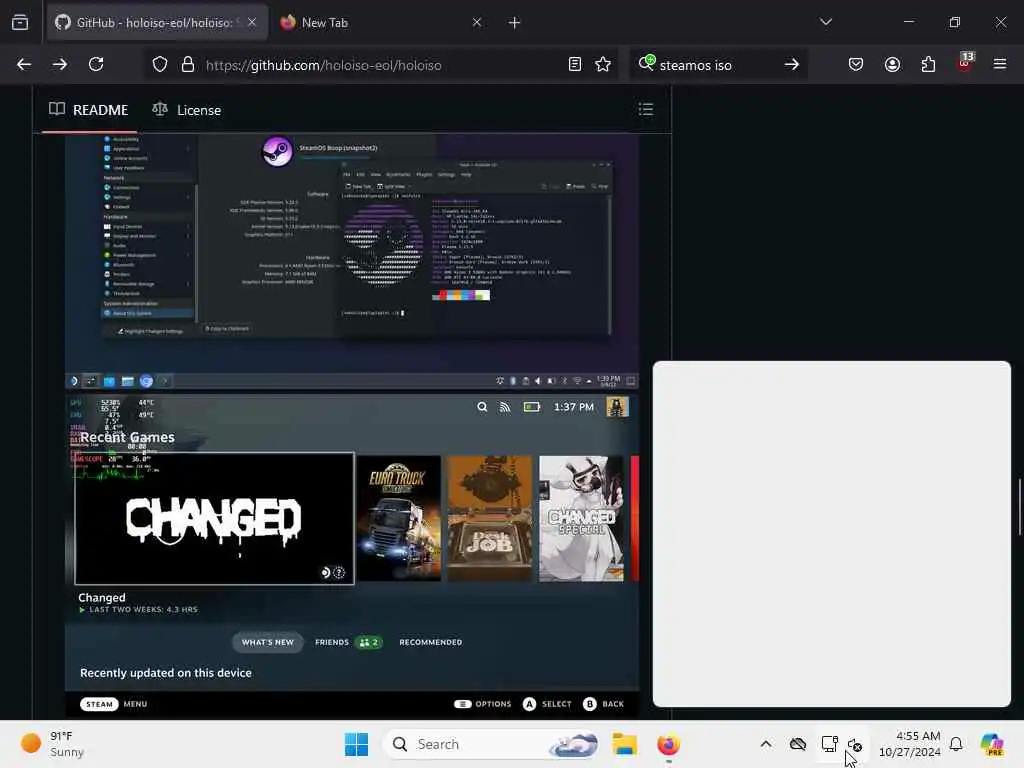Open the notifications bell icon
Viewport: 1024px width, 768px height.
[956, 744]
